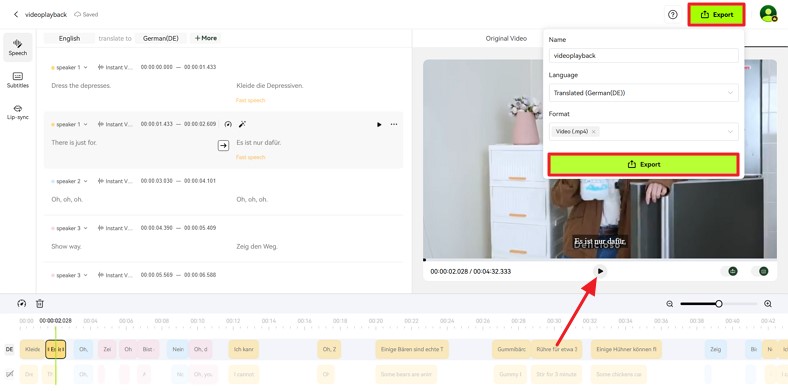The image size is (788, 391).
Task: Click the speed gauge icon above the timeline
Action: click(22, 304)
